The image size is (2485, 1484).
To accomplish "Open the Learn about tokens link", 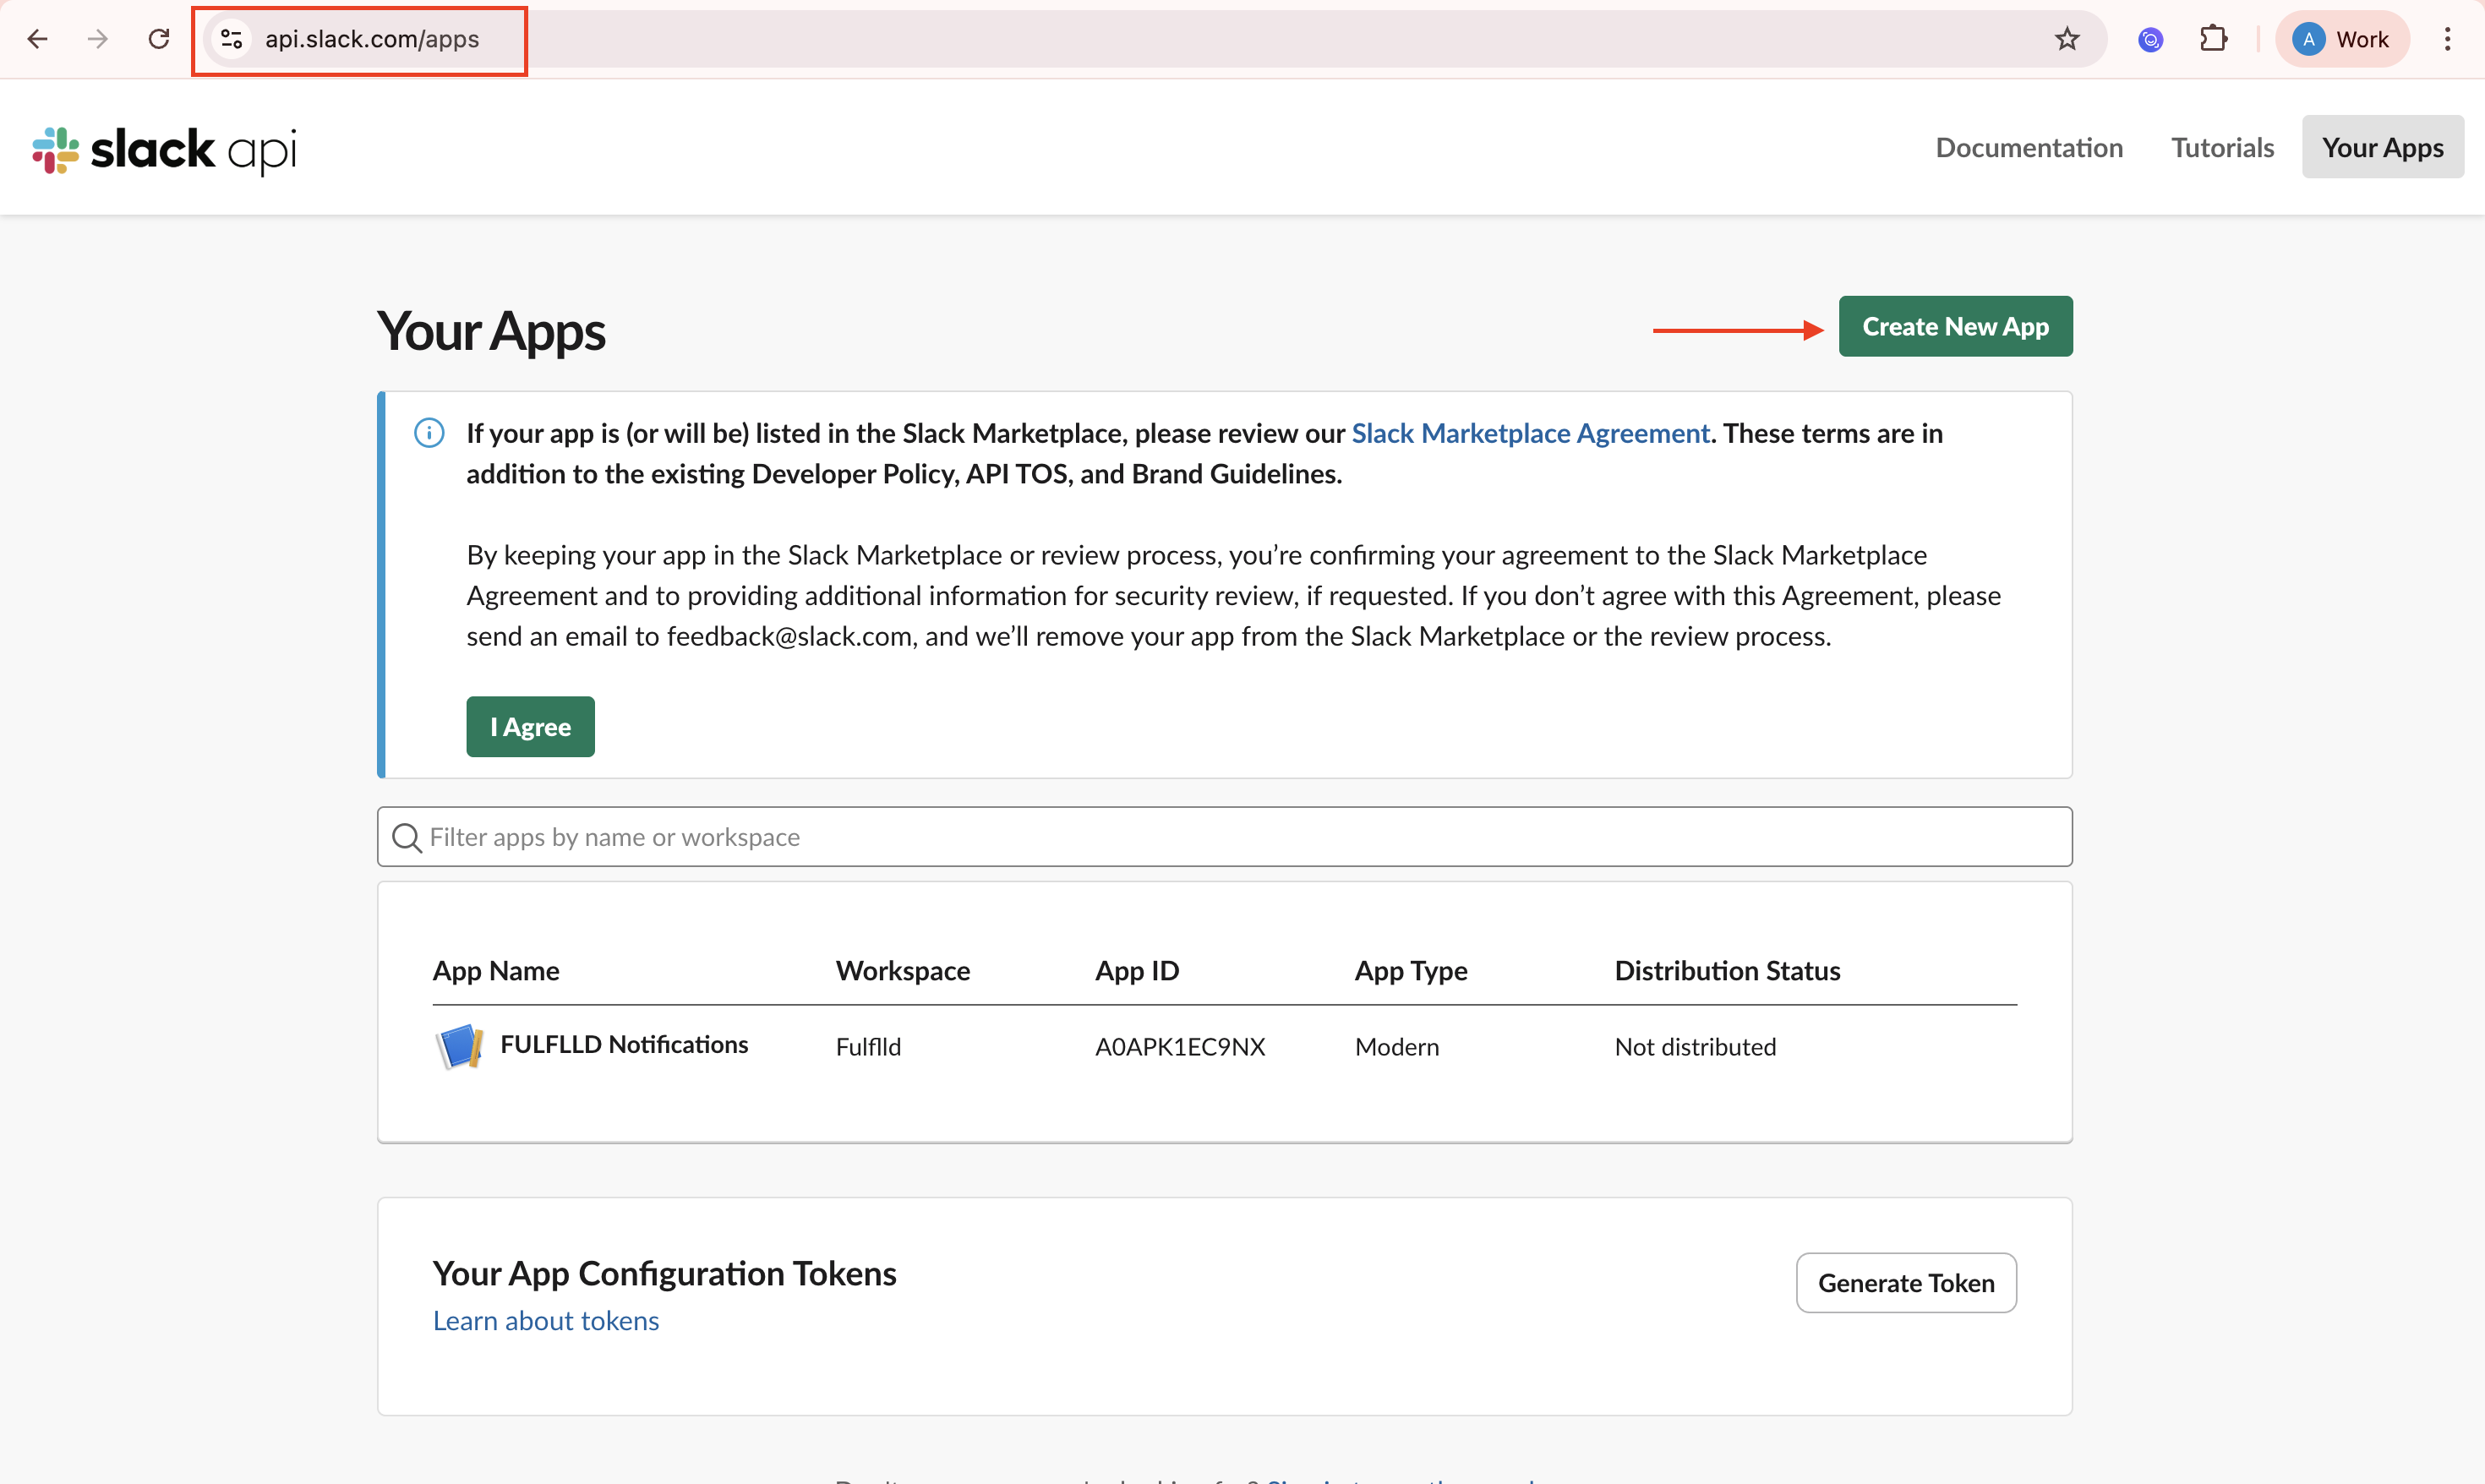I will point(546,1321).
